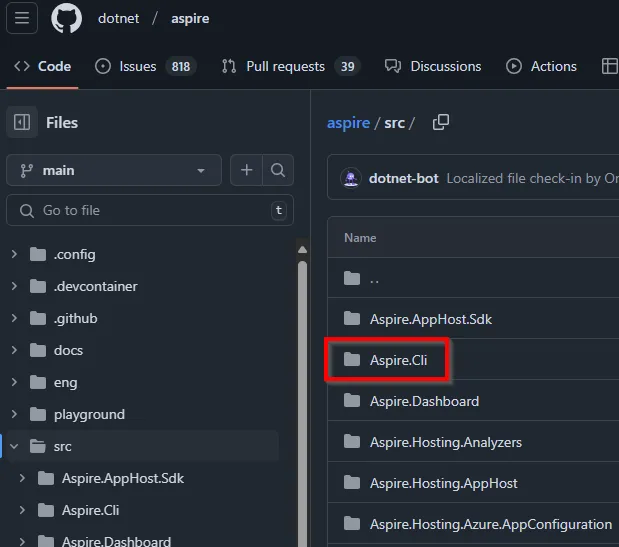Click the dotnet-bot avatar icon
Viewport: 619px width, 547px height.
pos(351,178)
